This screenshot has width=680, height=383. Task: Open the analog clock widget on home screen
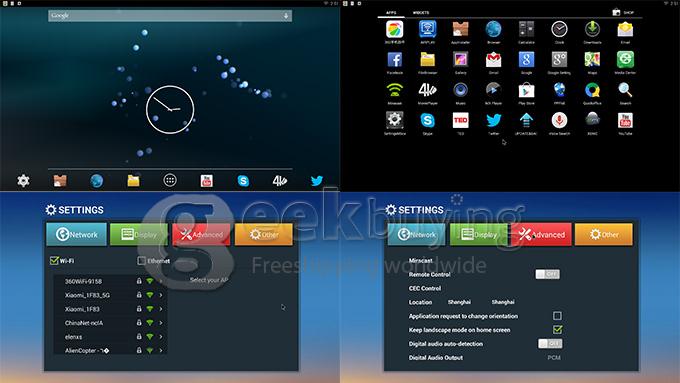click(170, 109)
